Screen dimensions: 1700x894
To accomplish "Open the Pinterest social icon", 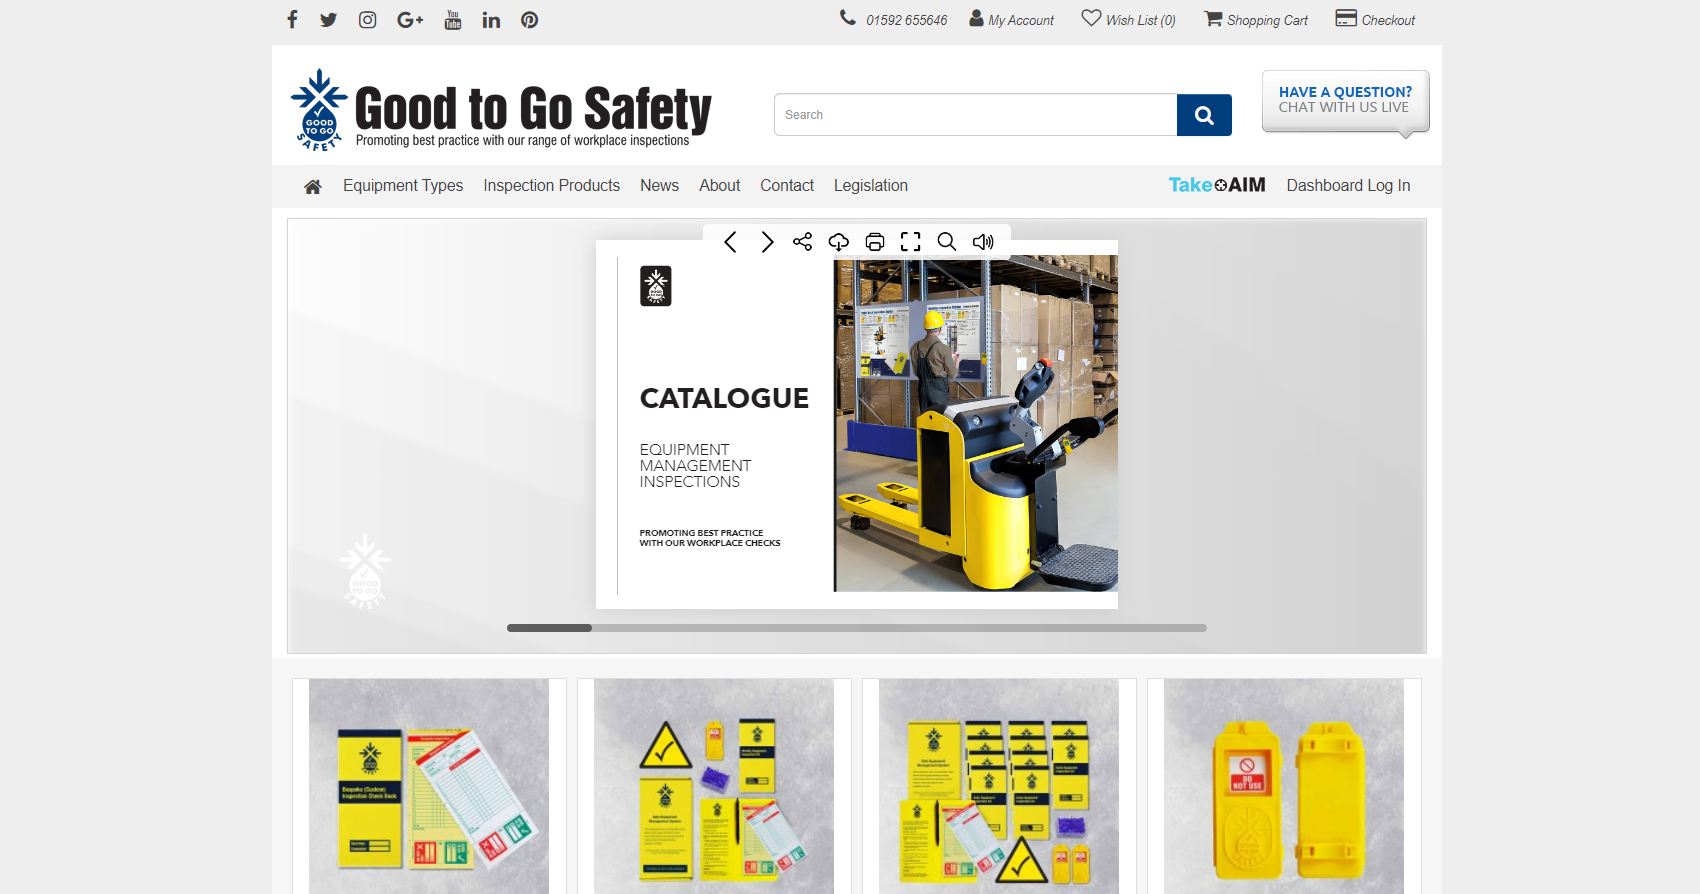I will pos(529,20).
